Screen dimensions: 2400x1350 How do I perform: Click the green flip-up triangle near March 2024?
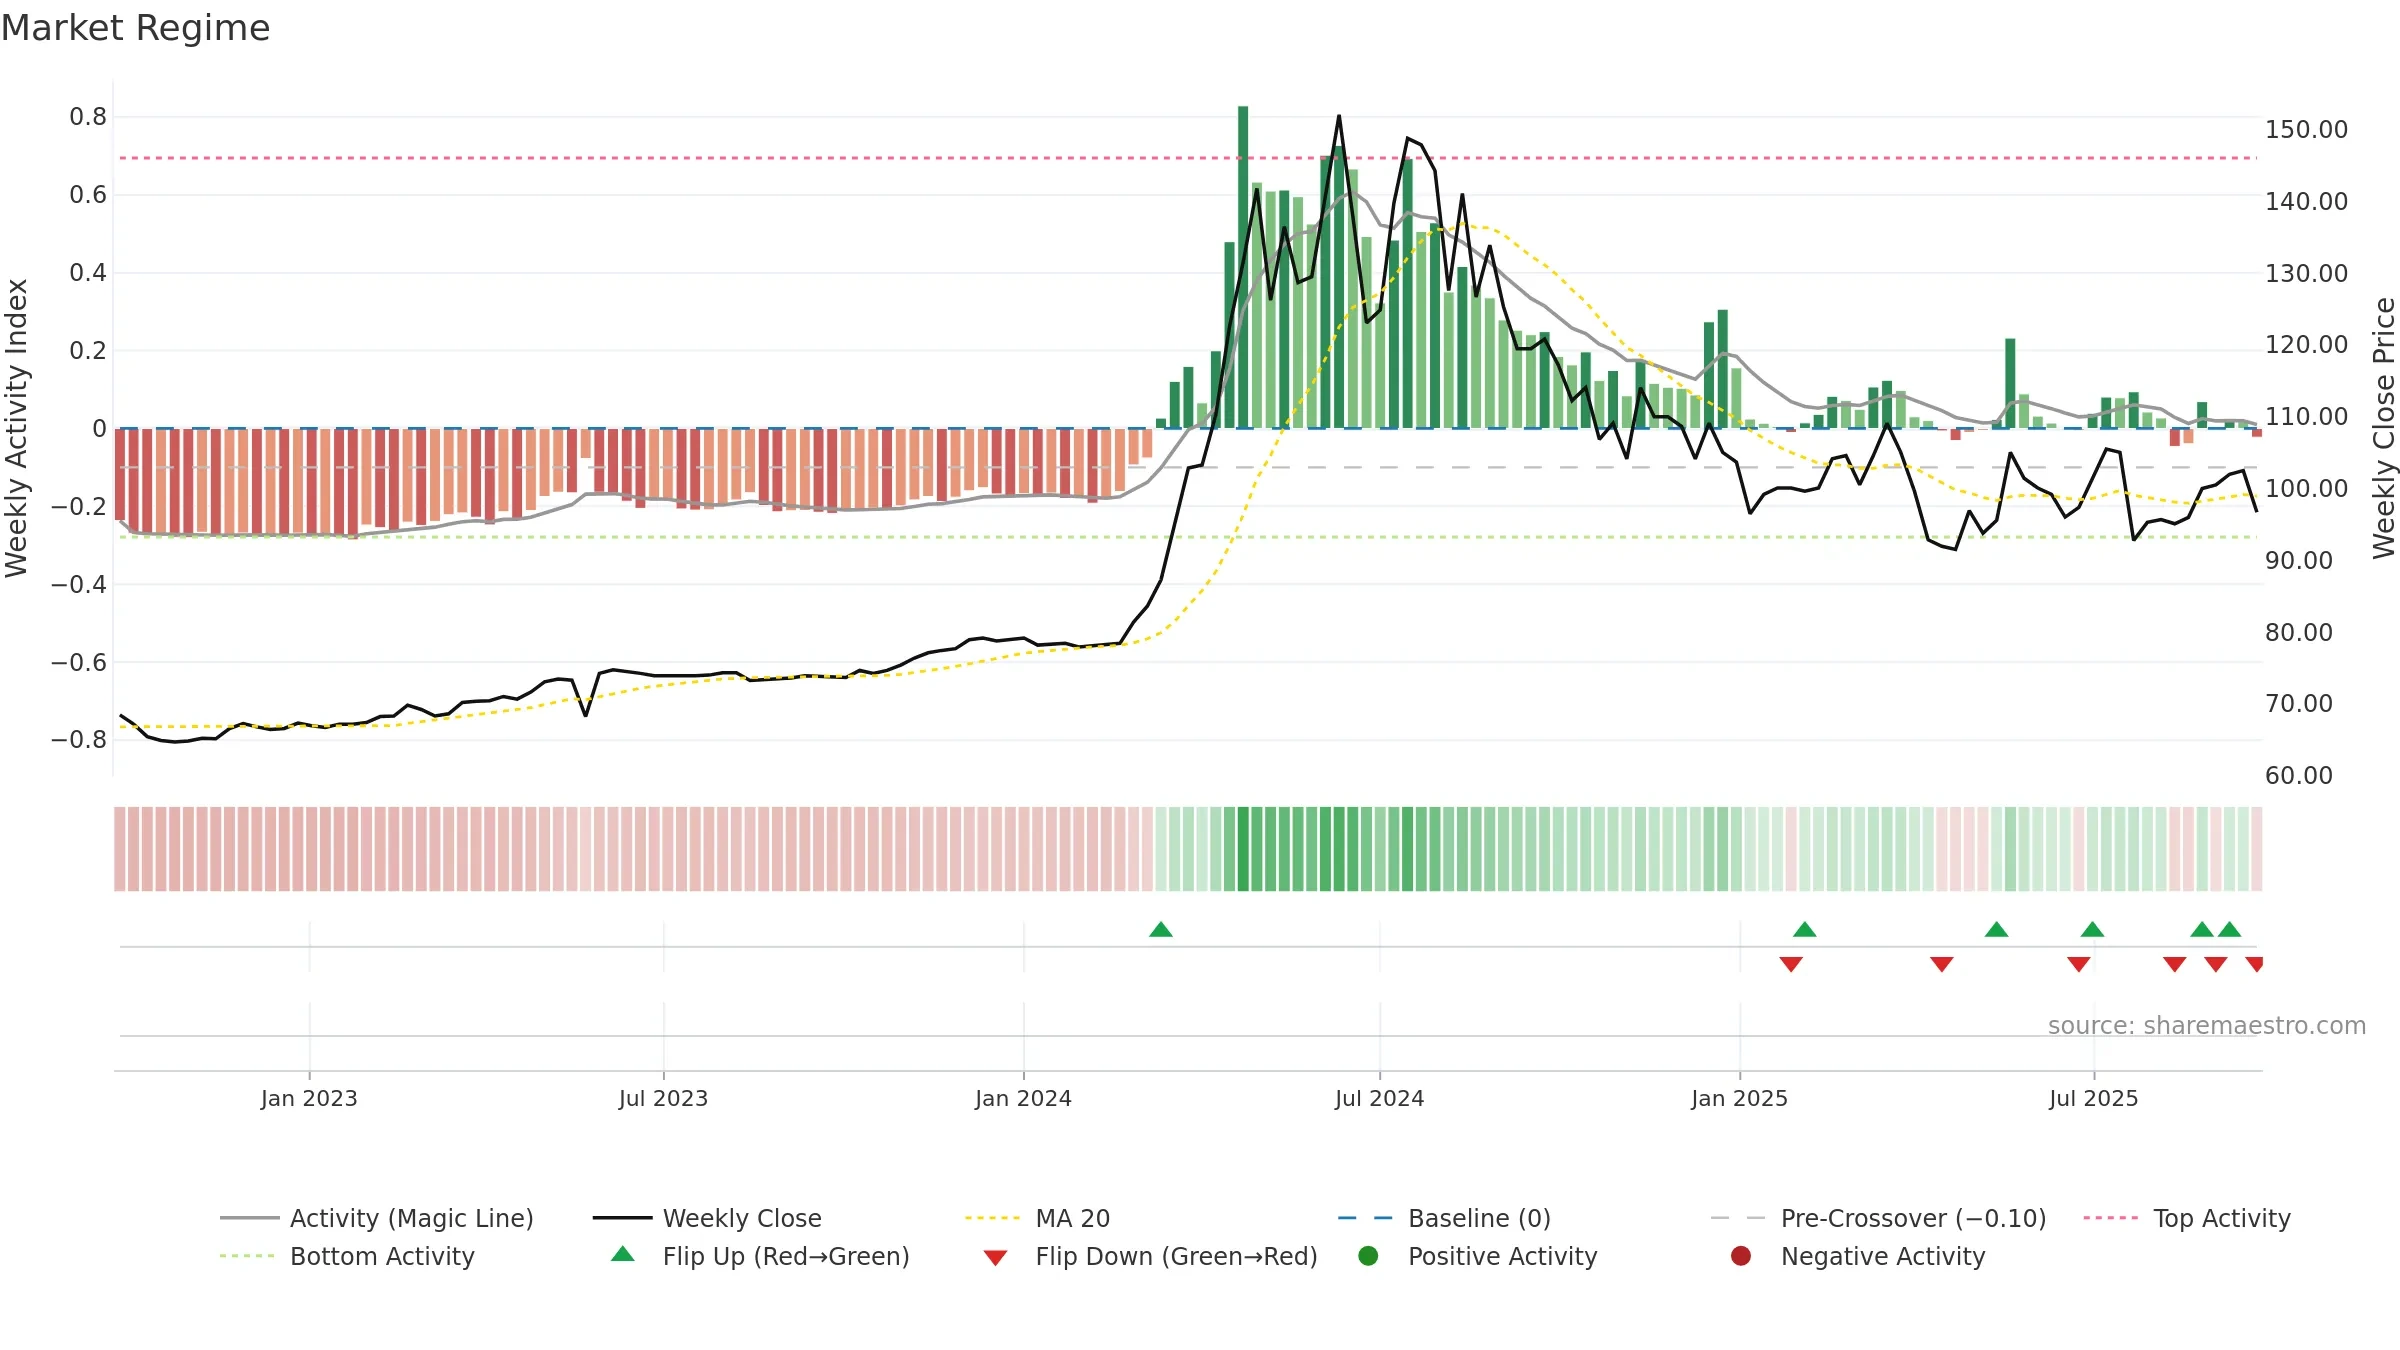pos(1161,930)
